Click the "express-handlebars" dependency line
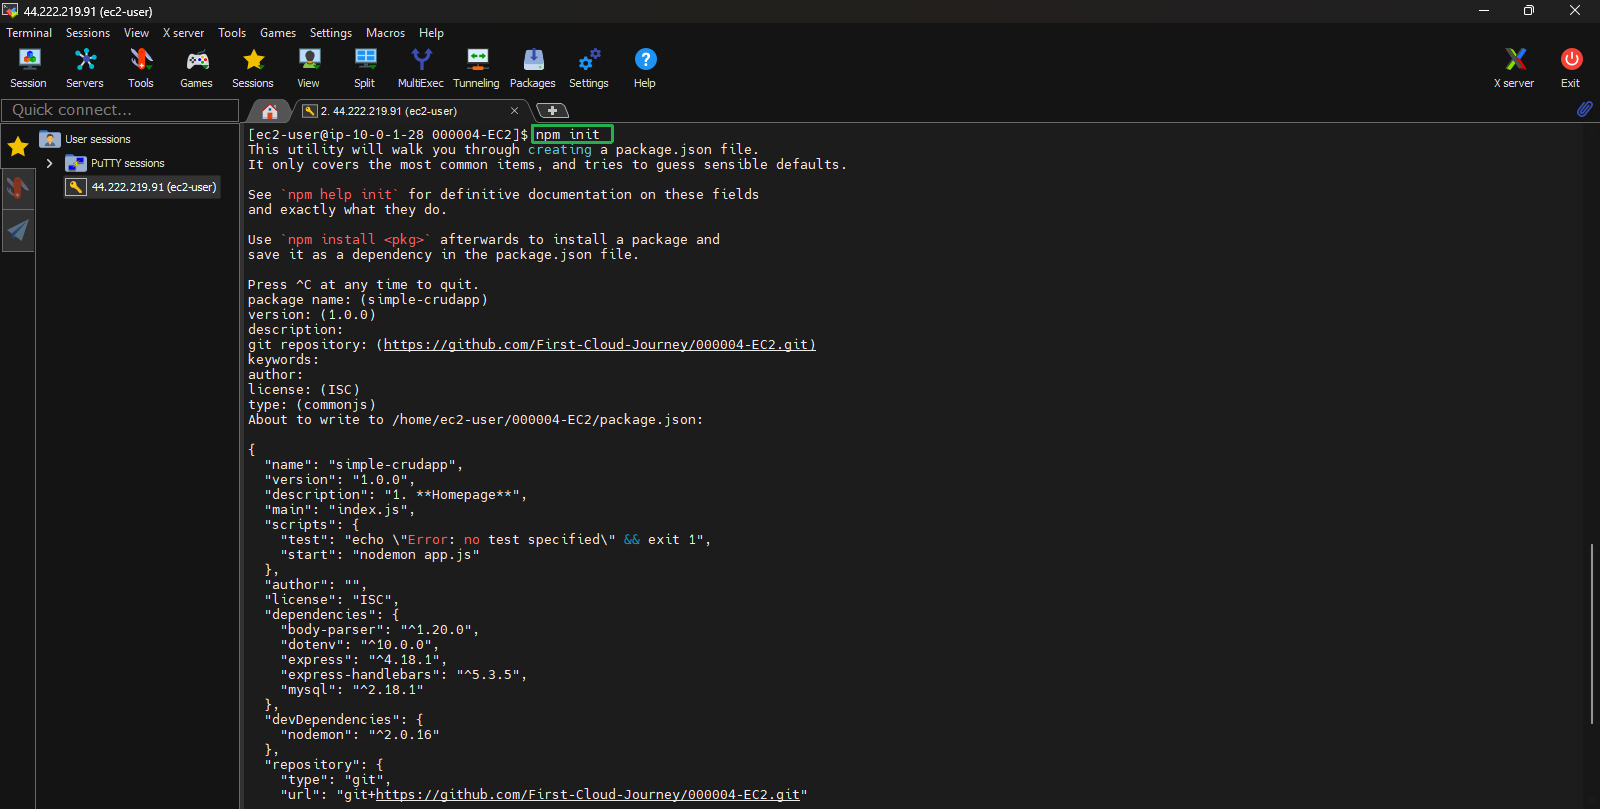Image resolution: width=1600 pixels, height=809 pixels. [404, 675]
